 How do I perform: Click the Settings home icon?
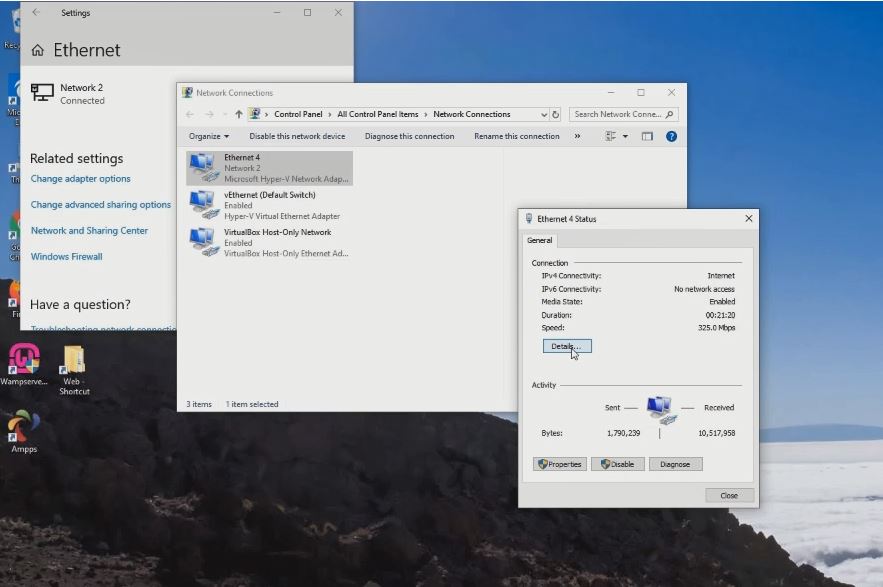pos(38,50)
